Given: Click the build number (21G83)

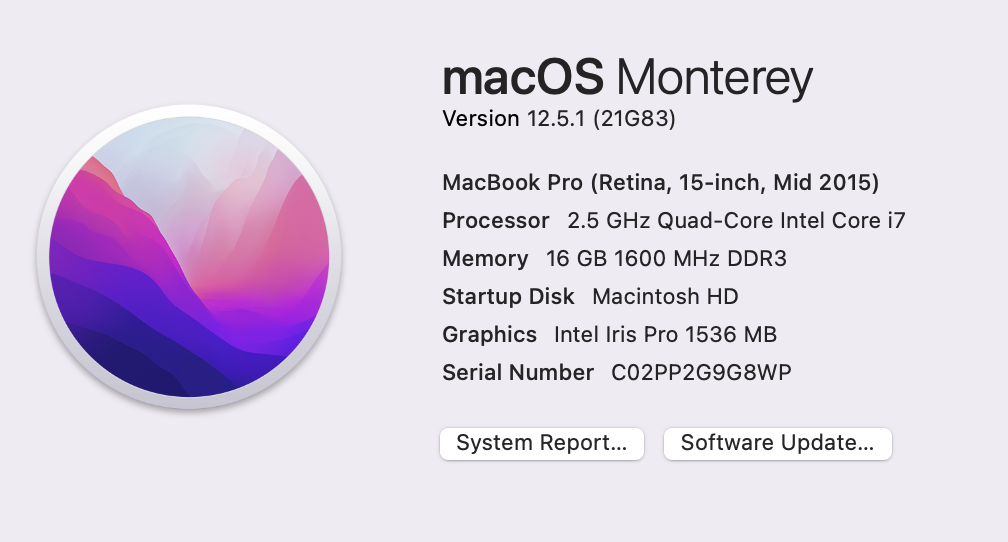Looking at the screenshot, I should click(634, 118).
